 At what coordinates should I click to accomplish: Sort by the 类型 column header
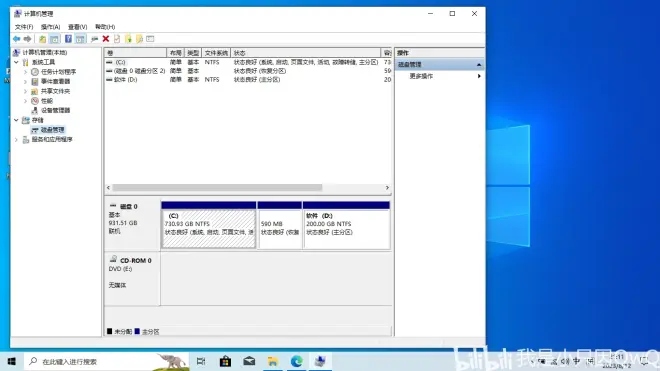click(193, 53)
